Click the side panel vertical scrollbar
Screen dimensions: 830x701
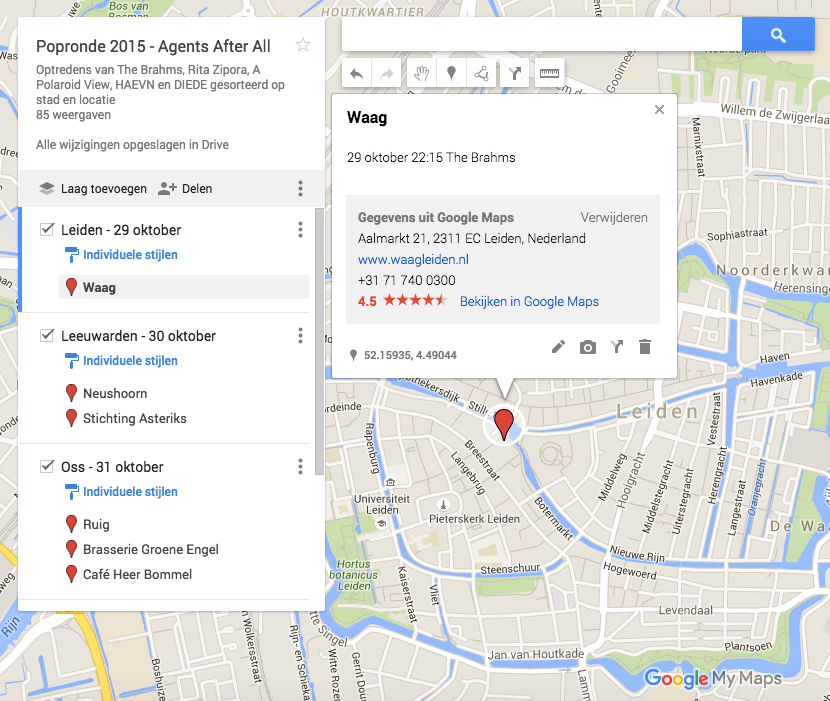pos(319,341)
